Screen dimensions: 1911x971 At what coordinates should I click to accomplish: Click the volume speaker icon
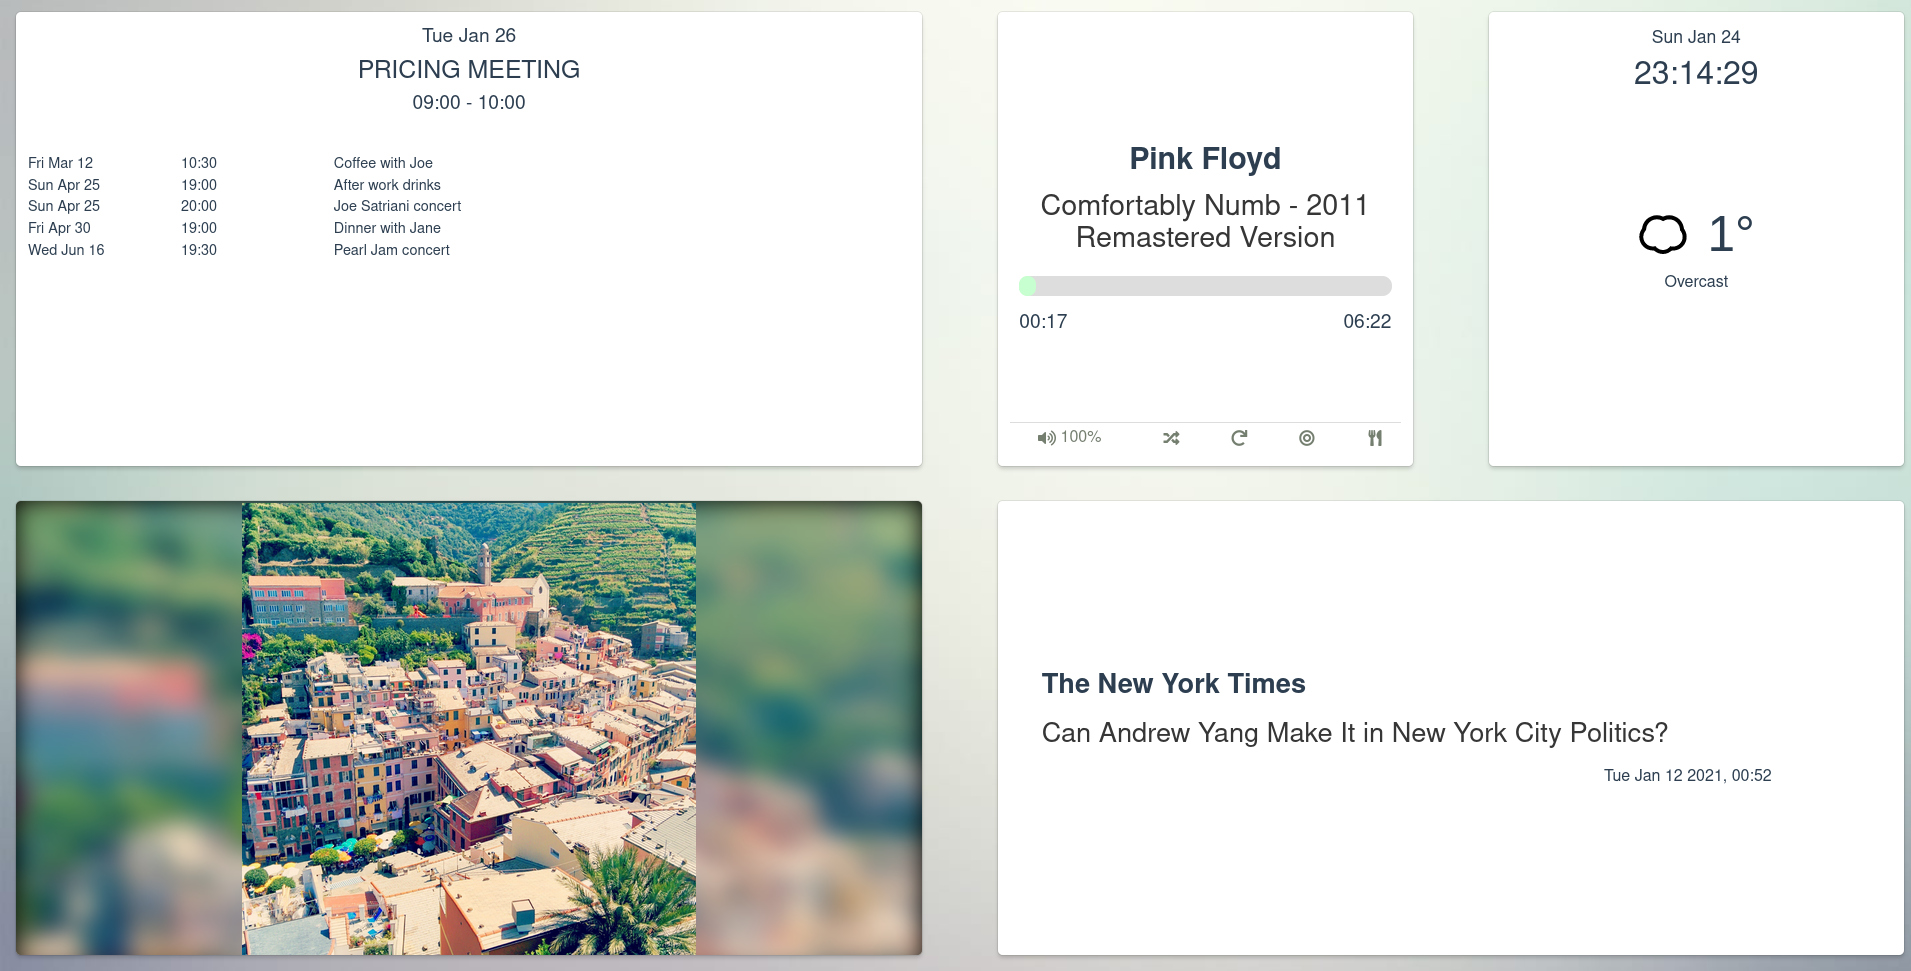(1046, 438)
